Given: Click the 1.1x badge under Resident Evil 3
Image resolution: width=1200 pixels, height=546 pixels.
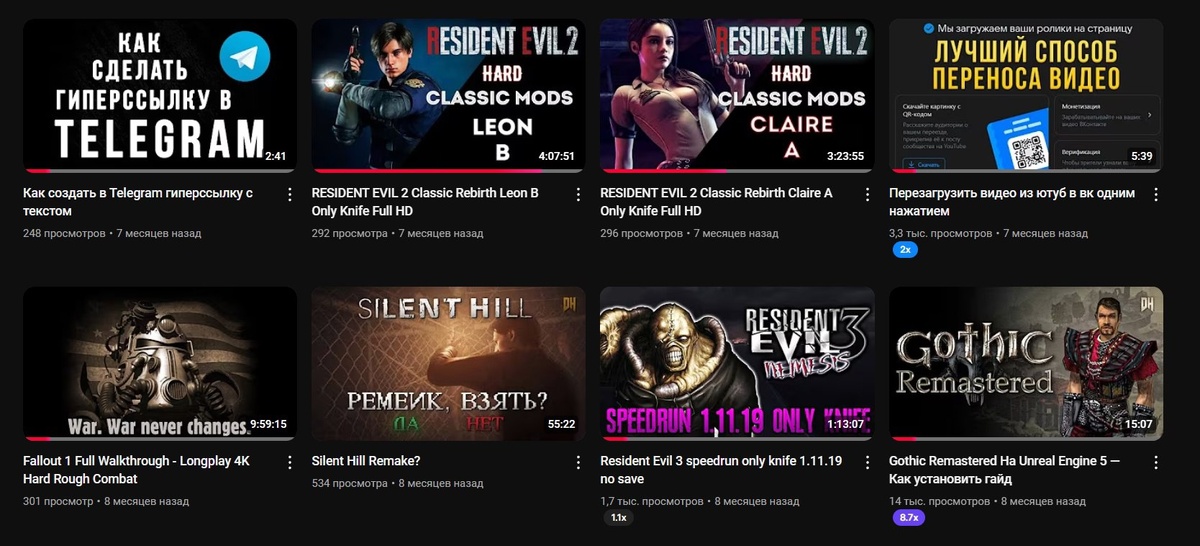Looking at the screenshot, I should 618,517.
